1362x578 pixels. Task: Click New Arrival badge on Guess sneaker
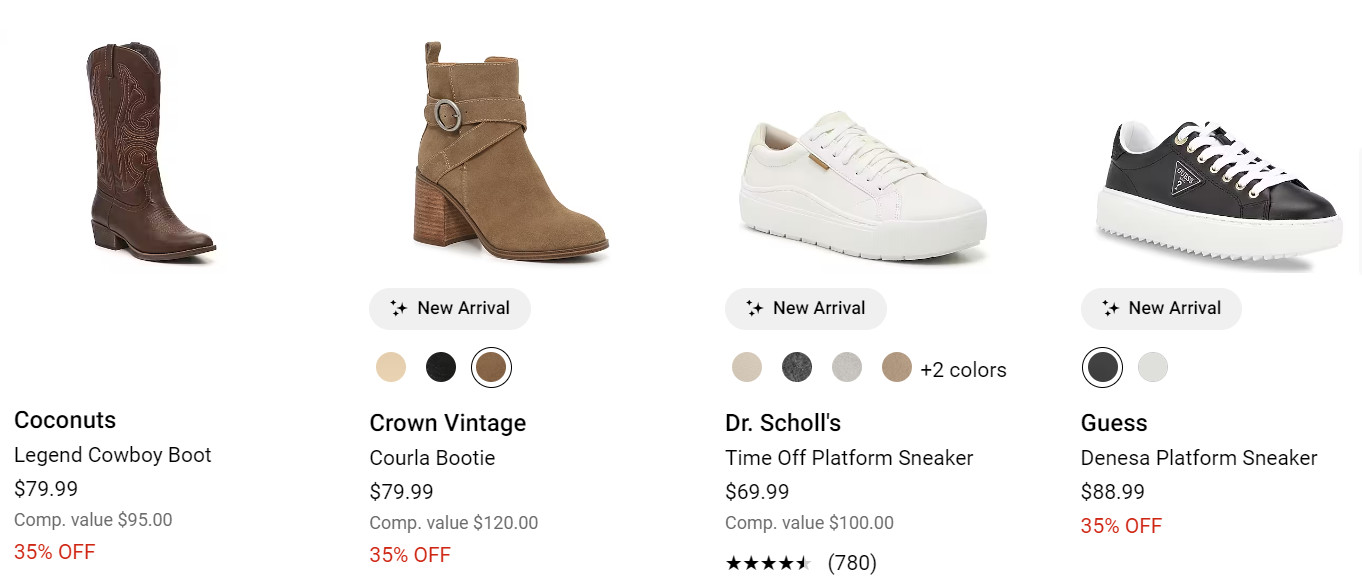(x=1161, y=308)
